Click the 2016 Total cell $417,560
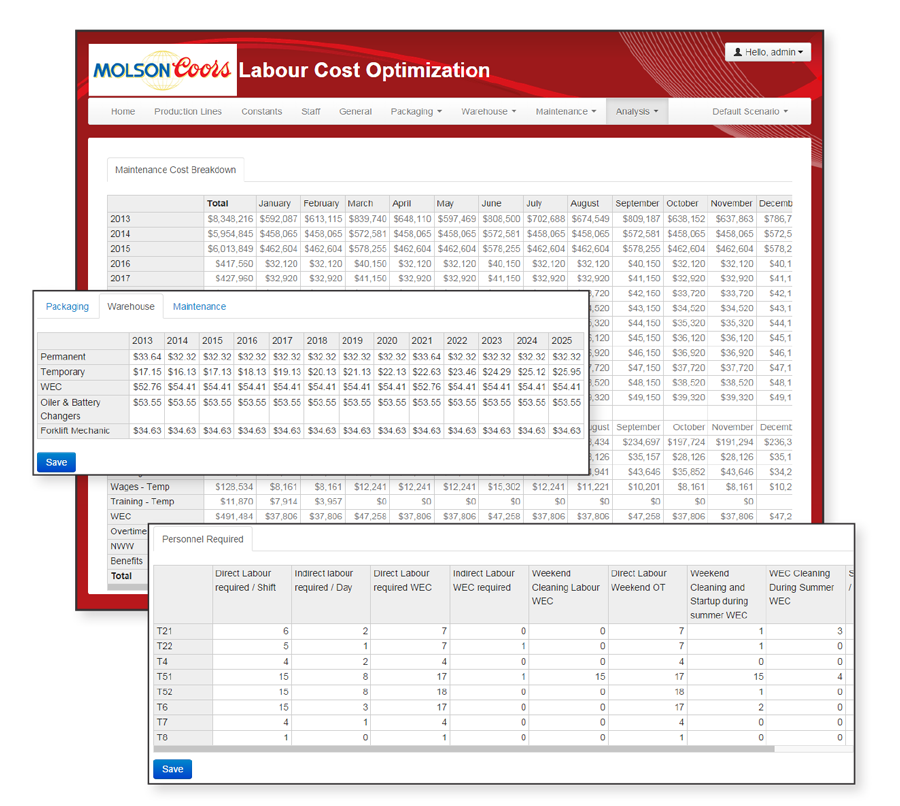900x806 pixels. (230, 264)
